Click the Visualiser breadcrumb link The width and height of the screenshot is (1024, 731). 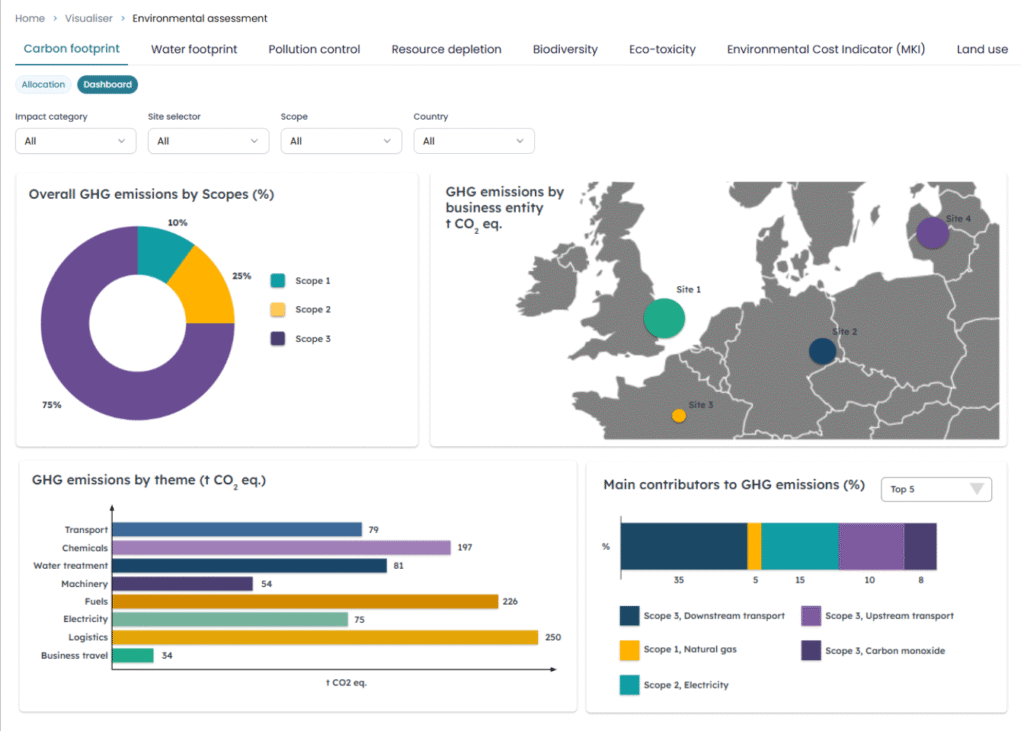tap(88, 17)
